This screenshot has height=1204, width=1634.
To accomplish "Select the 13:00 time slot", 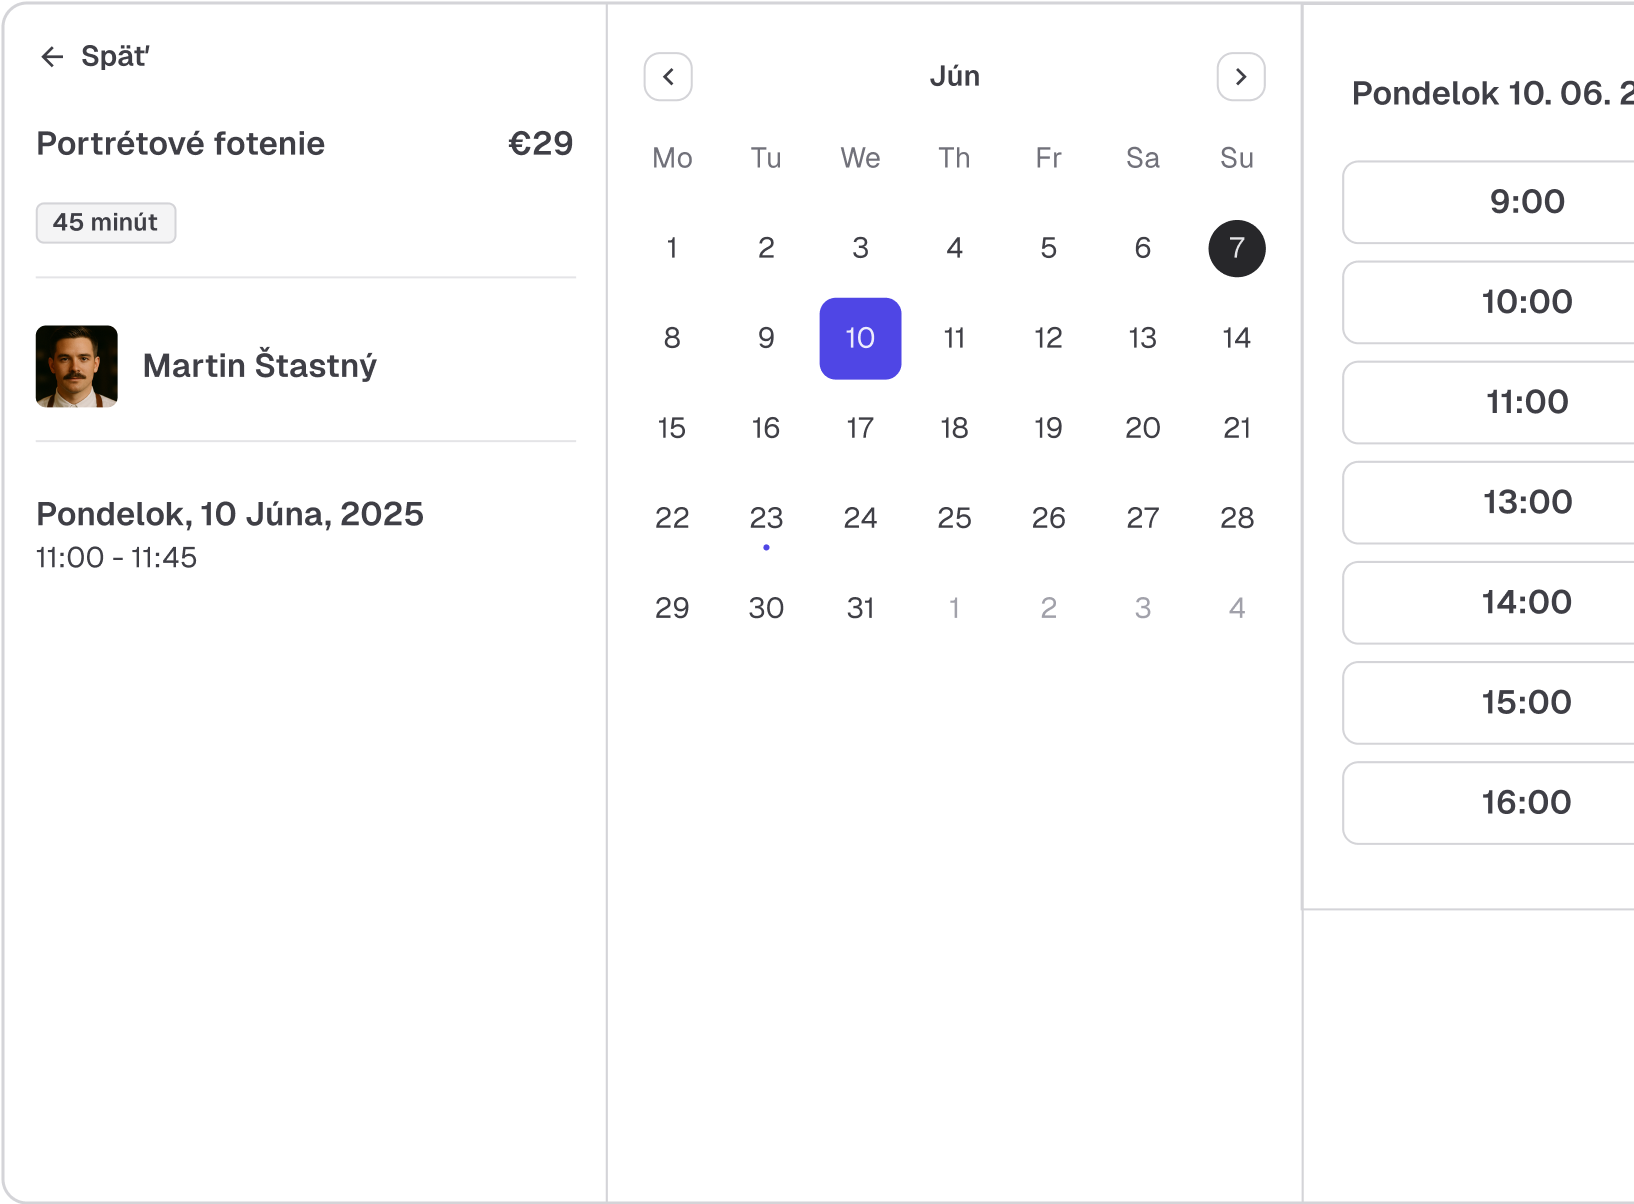I will (1526, 502).
